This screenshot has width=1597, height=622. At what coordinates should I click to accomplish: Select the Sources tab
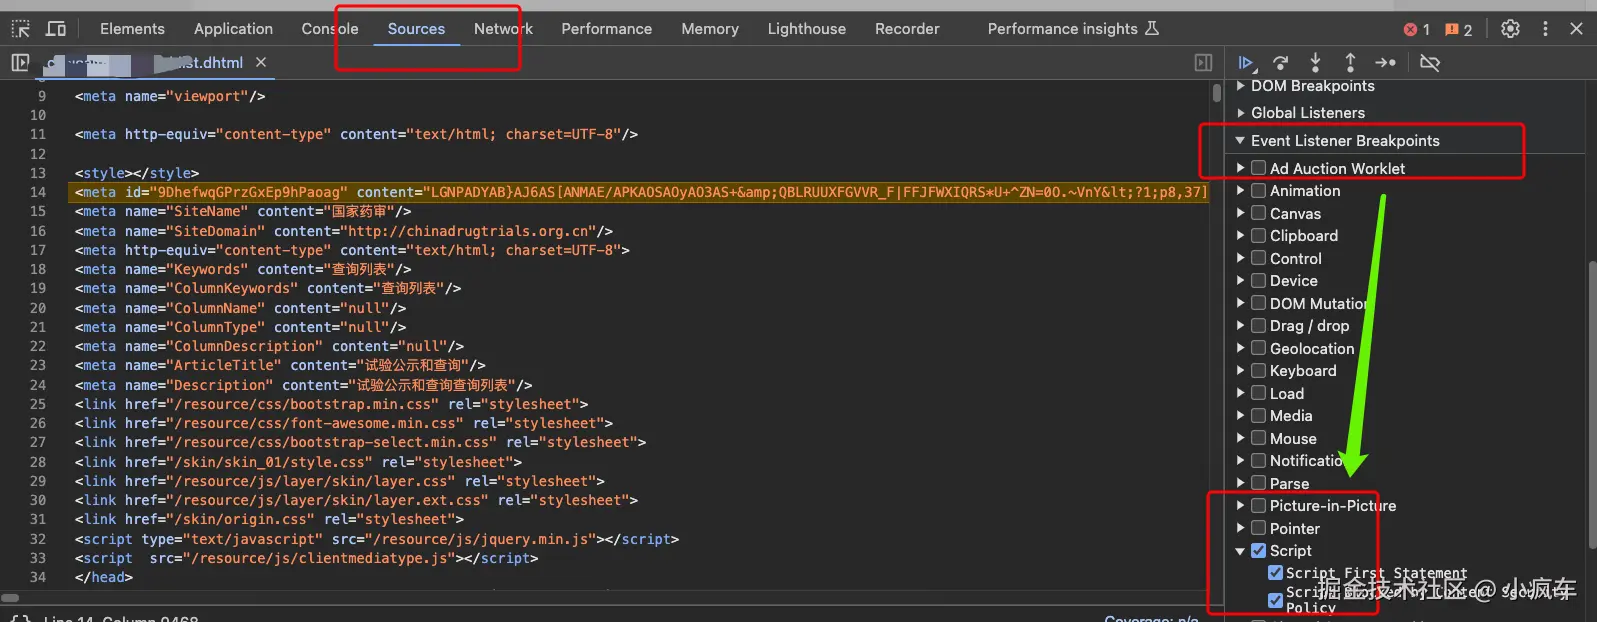coord(416,29)
